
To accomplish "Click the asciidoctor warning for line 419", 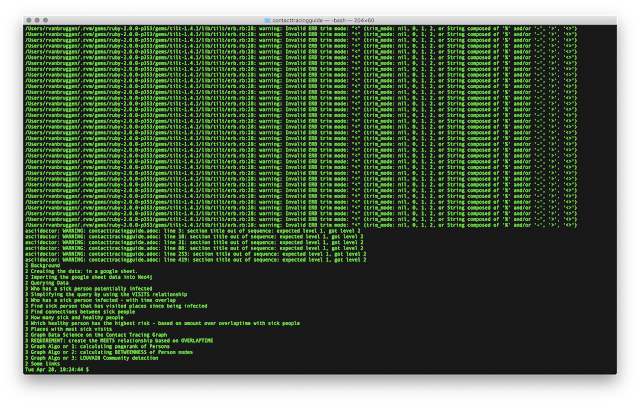I will click(x=196, y=260).
